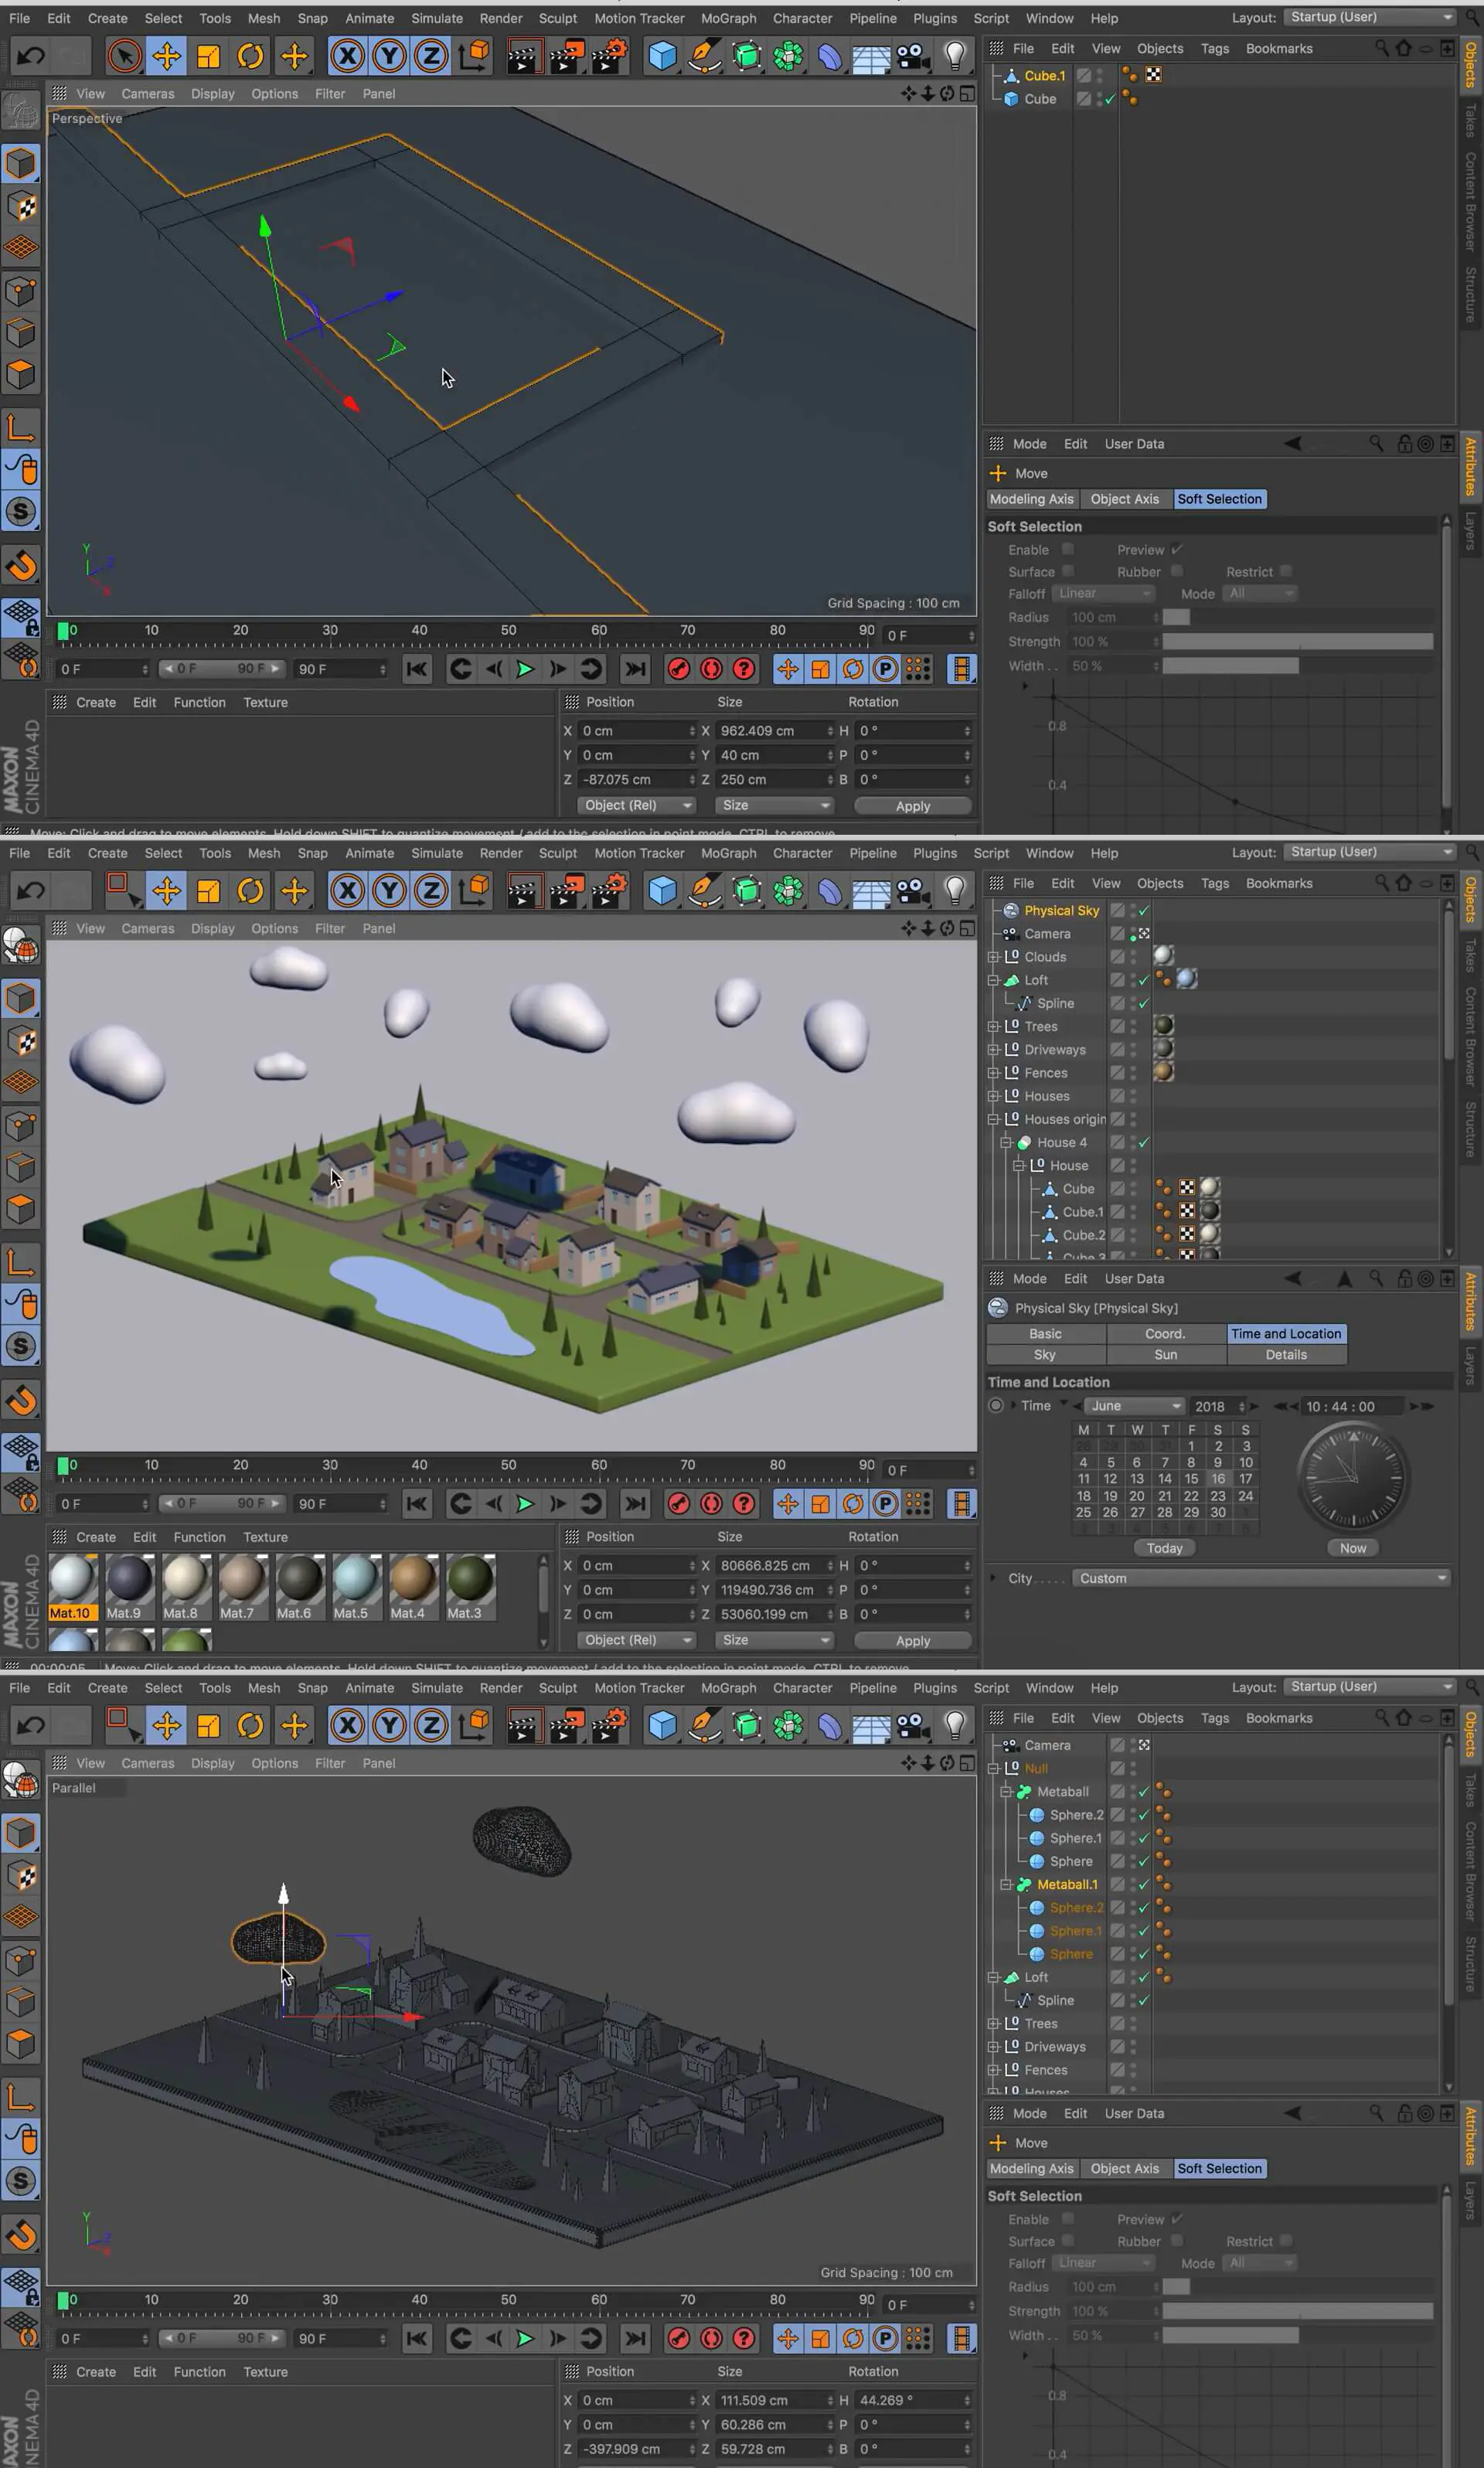1484x2468 pixels.
Task: Click the Strength slider bar in top window
Action: click(x=1297, y=641)
